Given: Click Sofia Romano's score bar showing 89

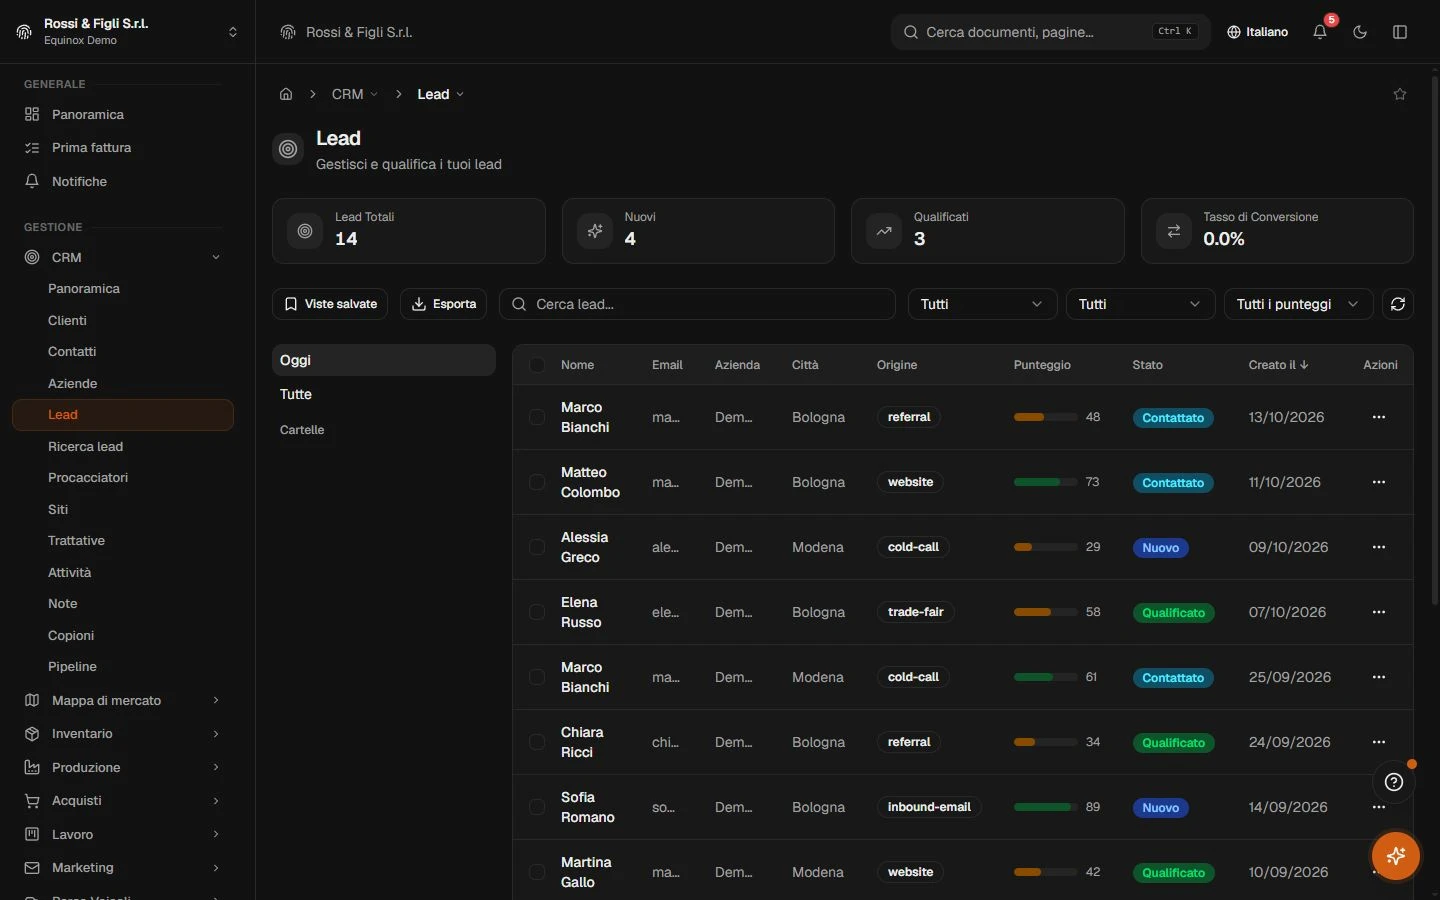Looking at the screenshot, I should [x=1045, y=807].
